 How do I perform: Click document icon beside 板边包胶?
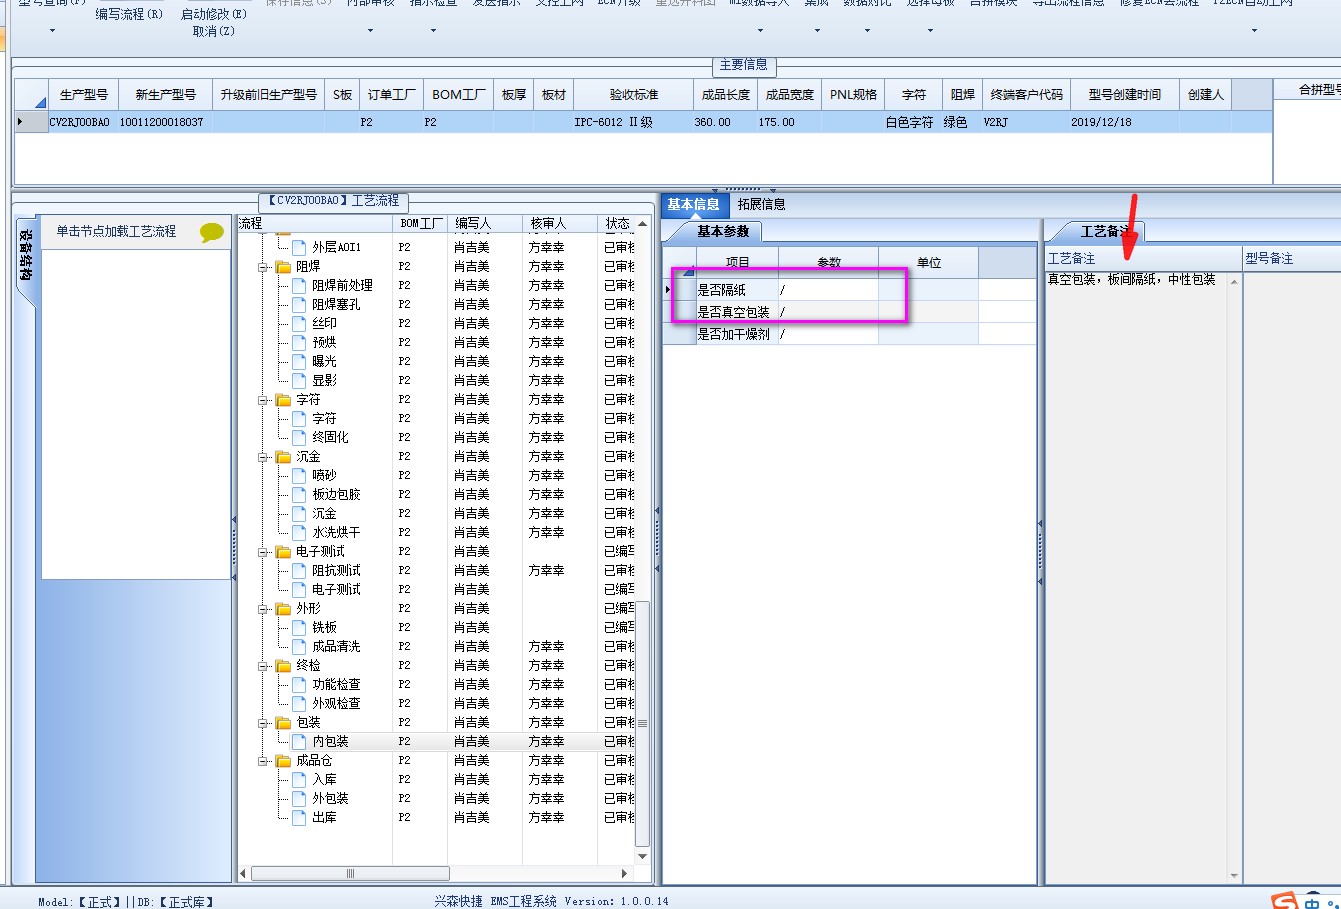tap(299, 495)
